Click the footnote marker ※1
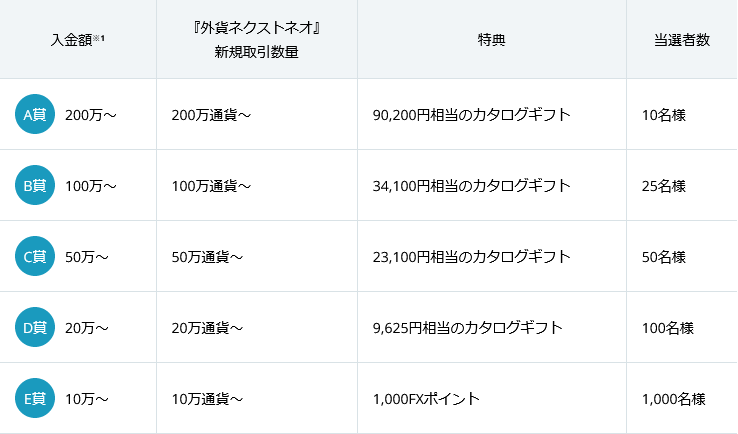Image resolution: width=738 pixels, height=434 pixels. click(x=100, y=37)
